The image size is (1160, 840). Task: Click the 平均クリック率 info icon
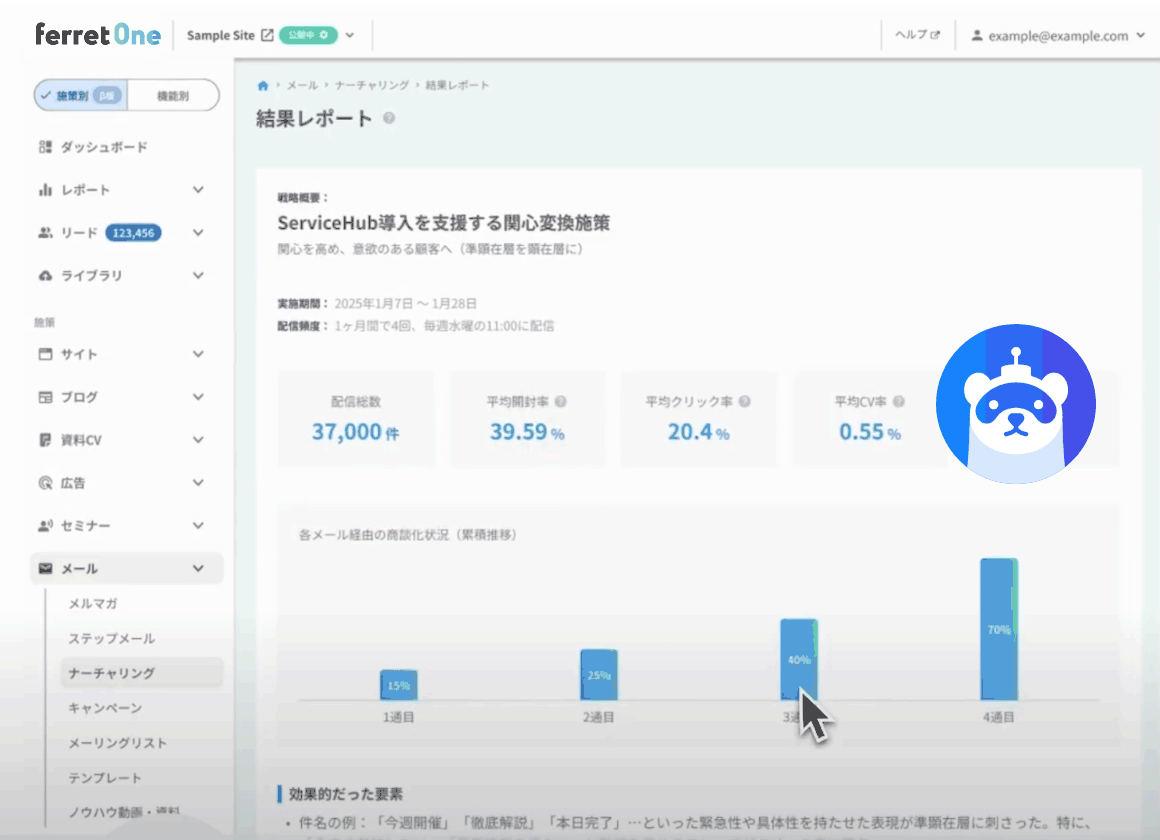[745, 401]
